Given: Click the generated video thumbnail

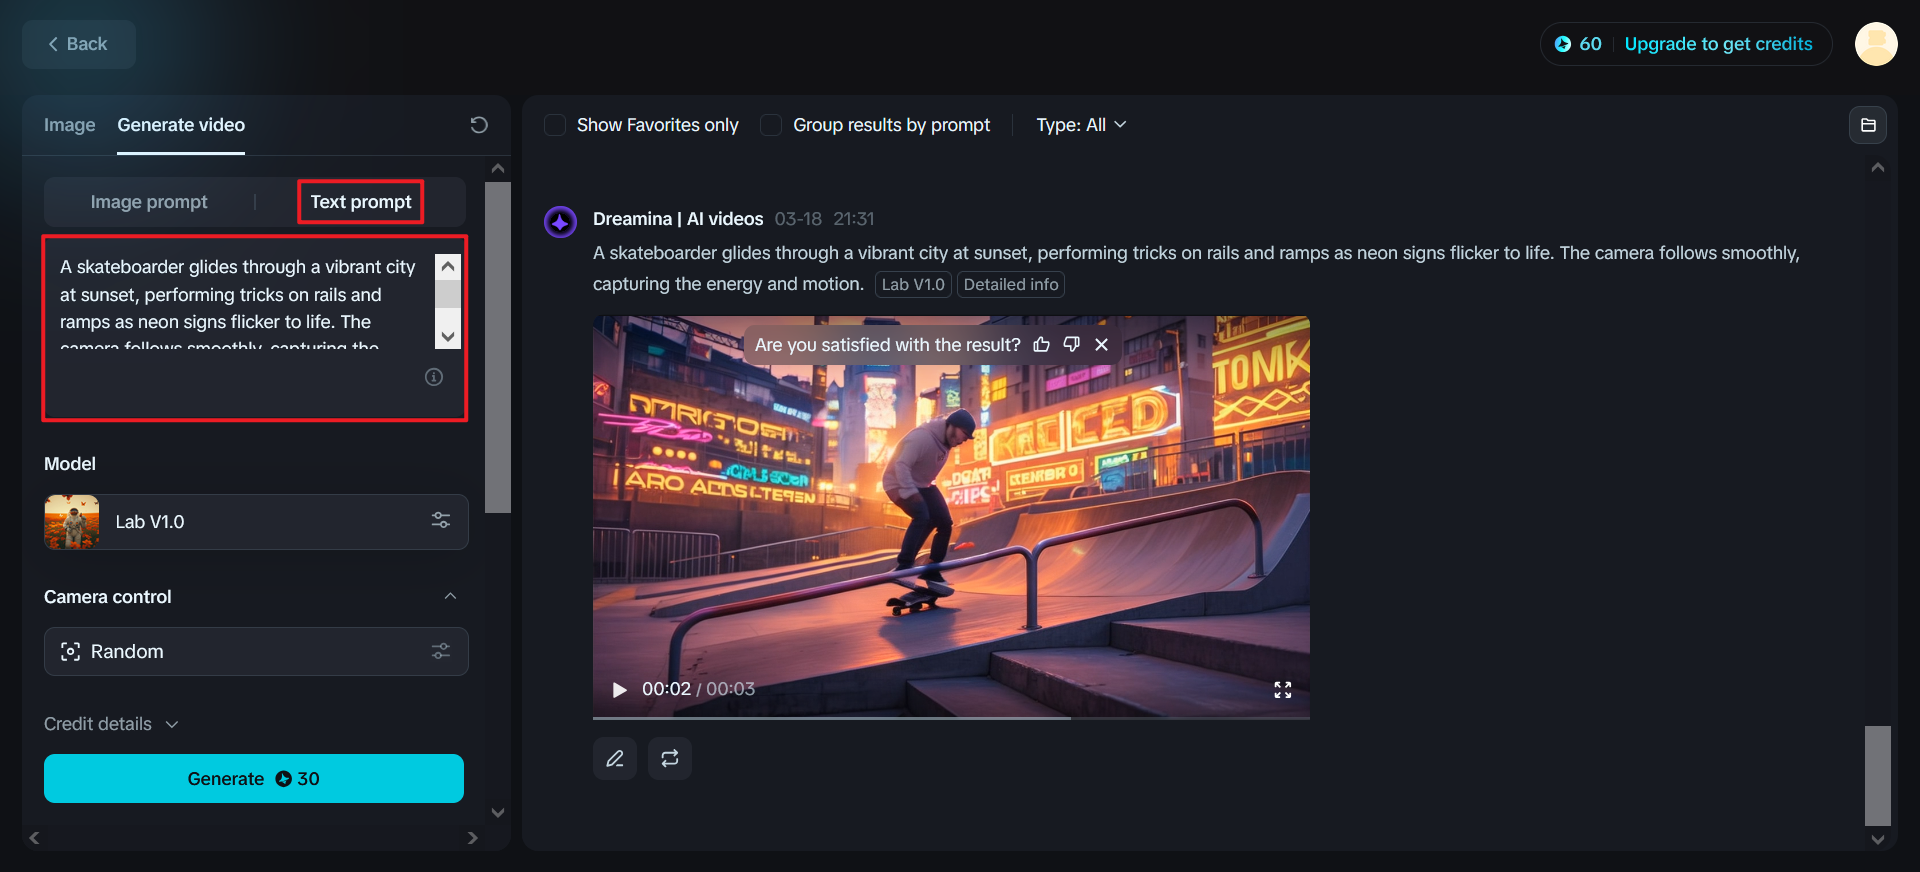Looking at the screenshot, I should [951, 517].
